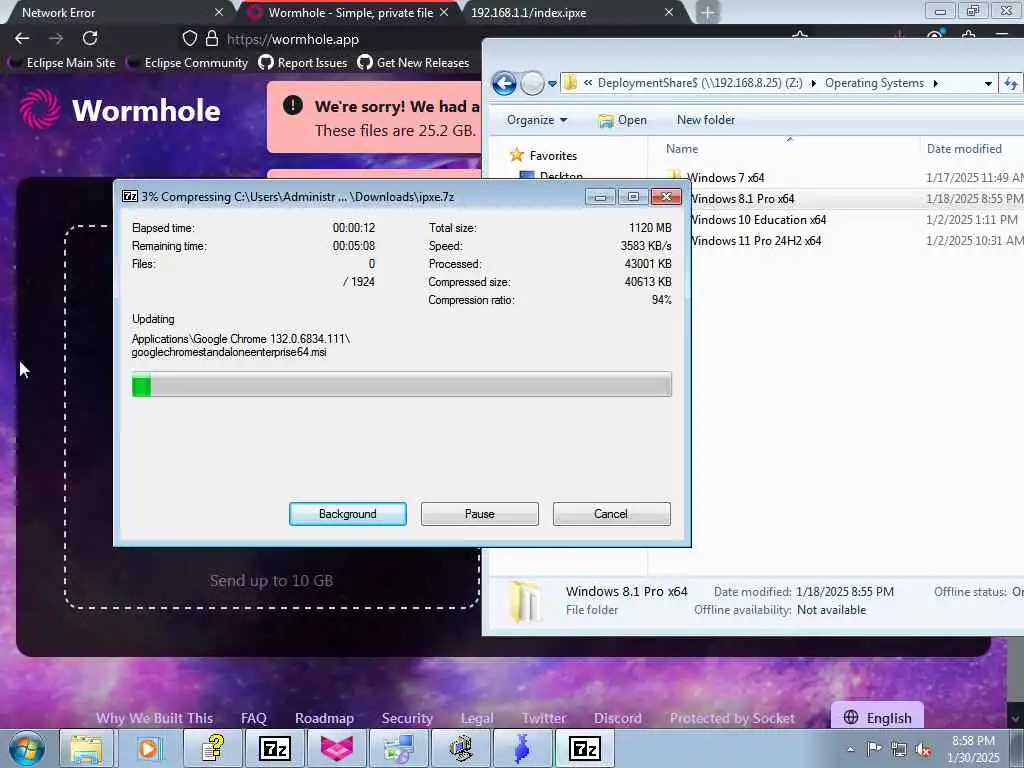
Task: Click the folder thumbnail in details pane
Action: pos(525,601)
